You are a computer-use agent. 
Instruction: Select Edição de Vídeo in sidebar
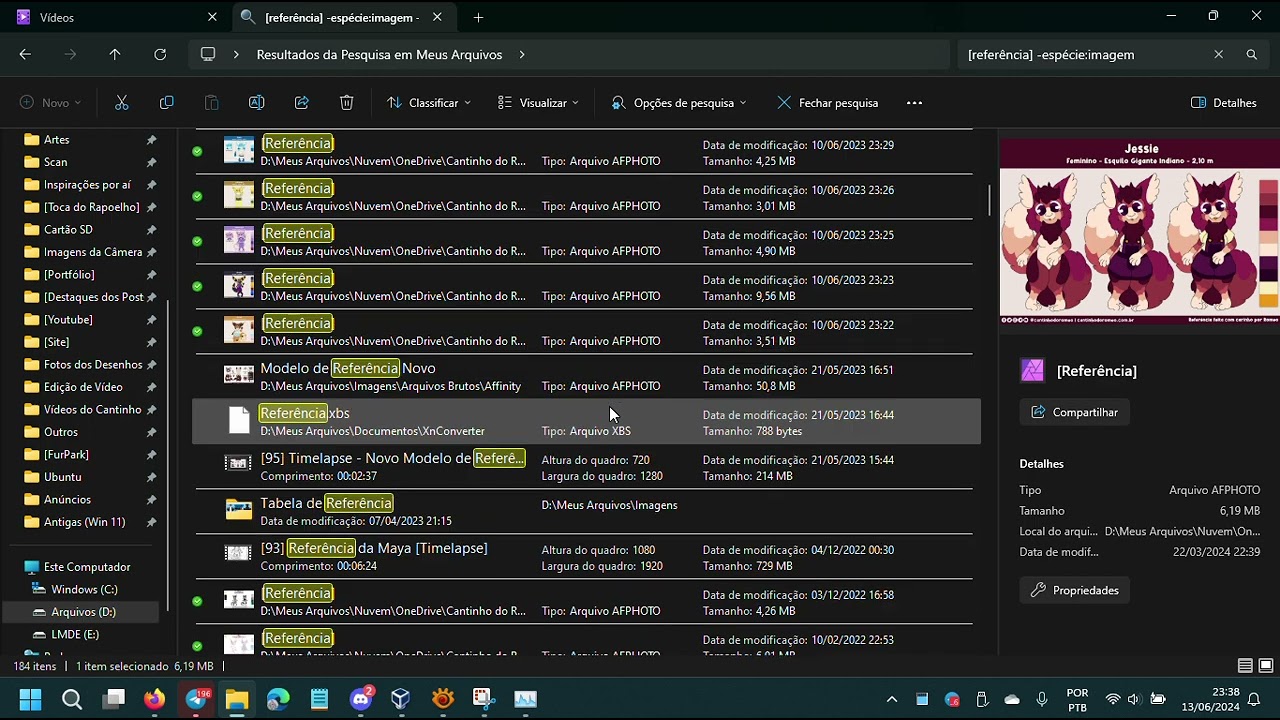(83, 387)
